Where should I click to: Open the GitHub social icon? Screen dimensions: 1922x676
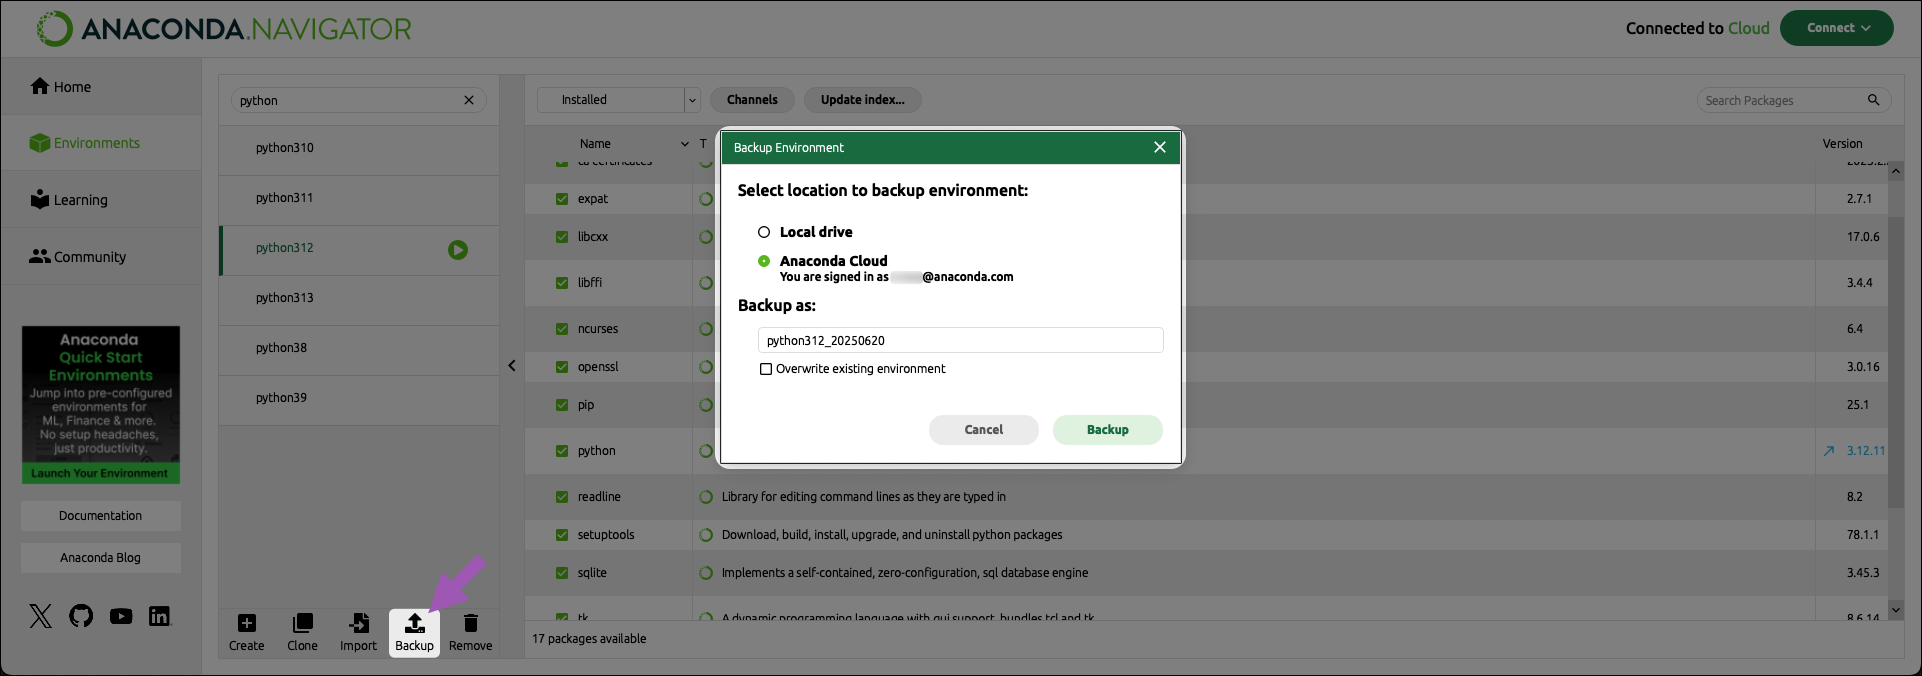pos(81,616)
